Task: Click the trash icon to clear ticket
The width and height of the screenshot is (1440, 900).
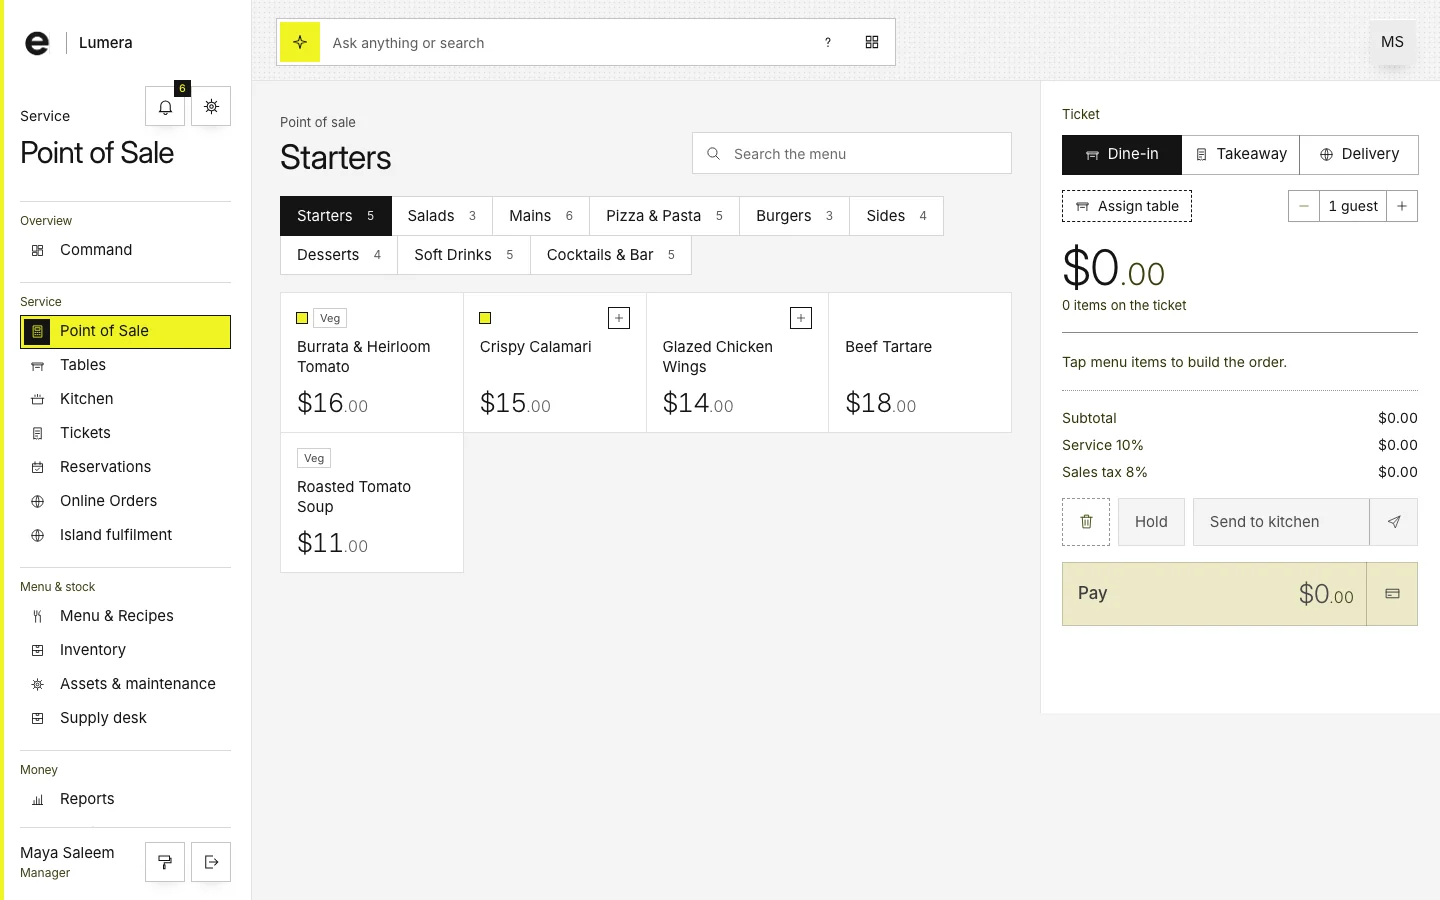Action: coord(1086,522)
